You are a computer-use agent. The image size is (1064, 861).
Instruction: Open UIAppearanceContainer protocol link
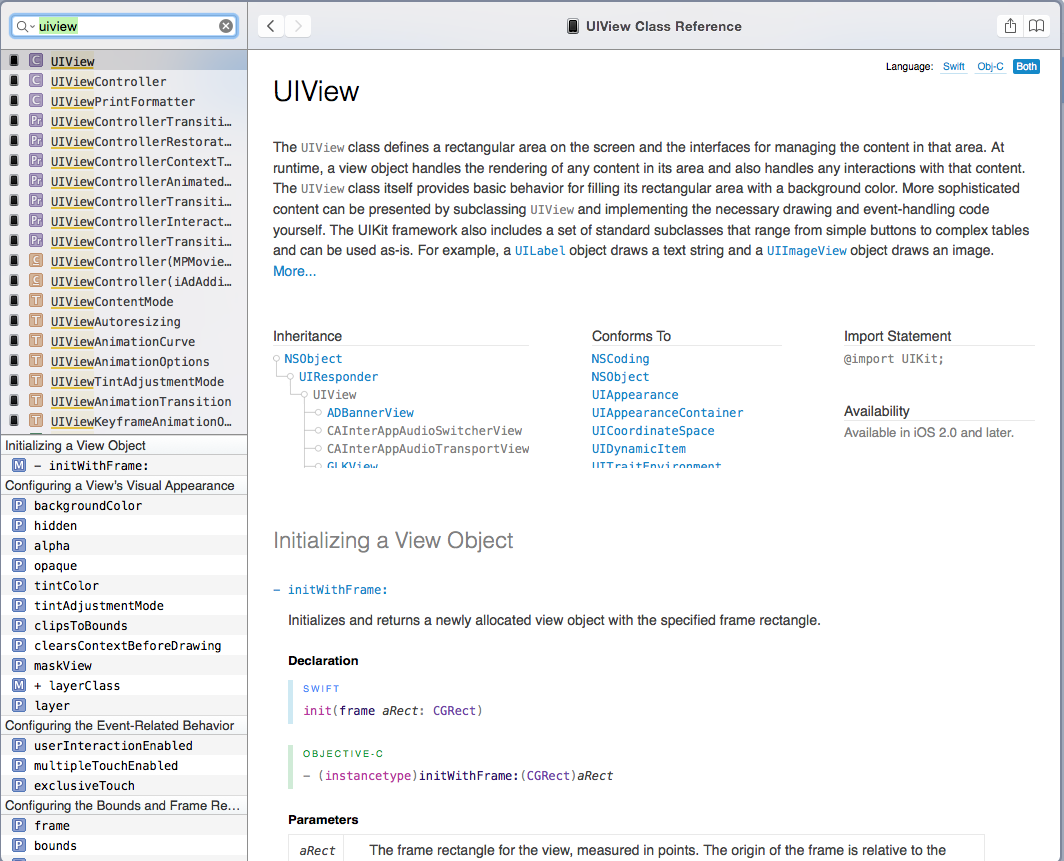coord(668,413)
